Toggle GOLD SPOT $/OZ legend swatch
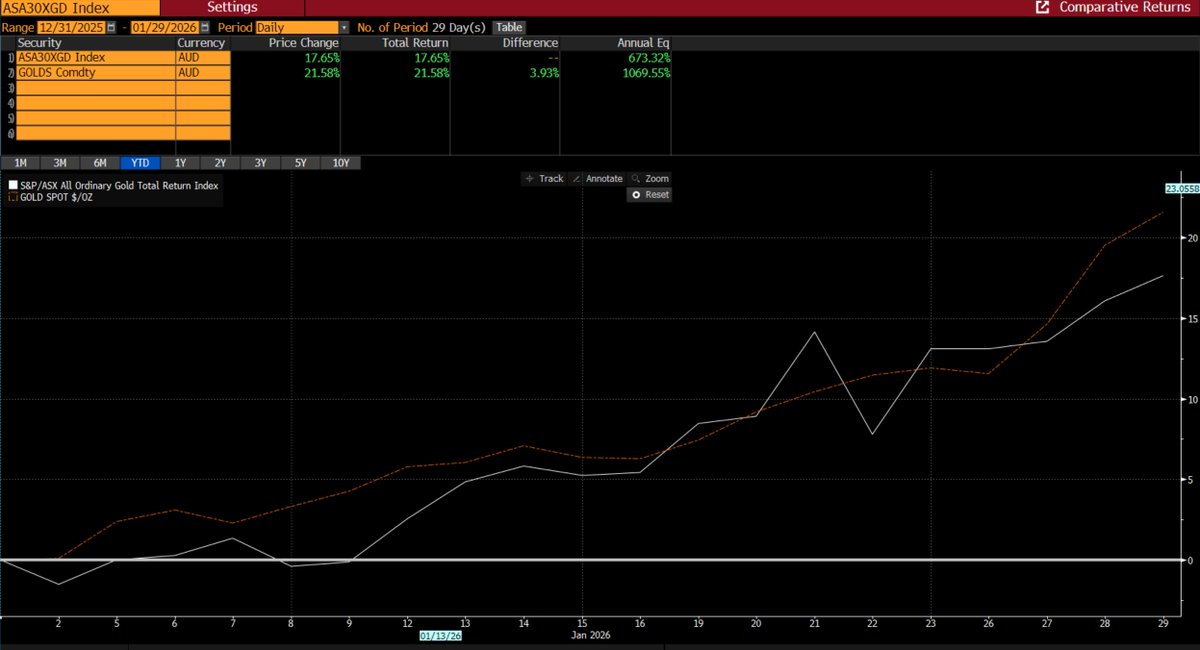This screenshot has height=650, width=1200. 12,197
